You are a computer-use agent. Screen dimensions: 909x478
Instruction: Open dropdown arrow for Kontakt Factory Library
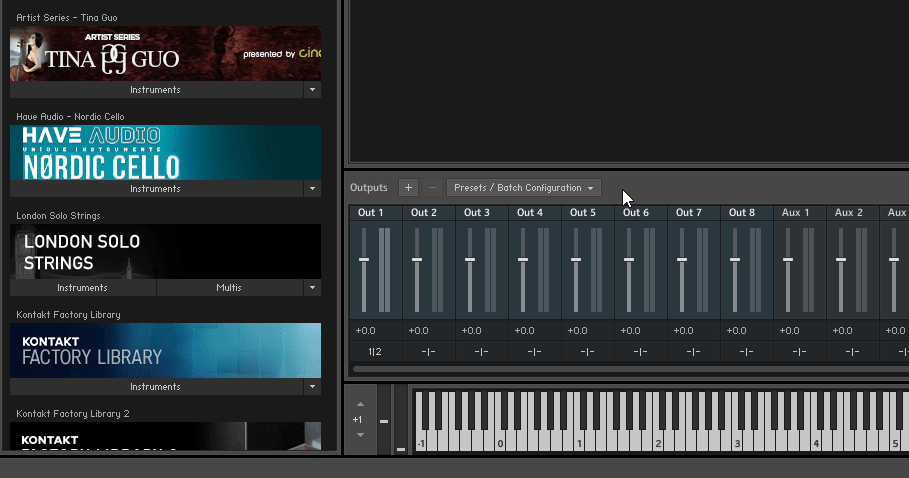tap(312, 387)
